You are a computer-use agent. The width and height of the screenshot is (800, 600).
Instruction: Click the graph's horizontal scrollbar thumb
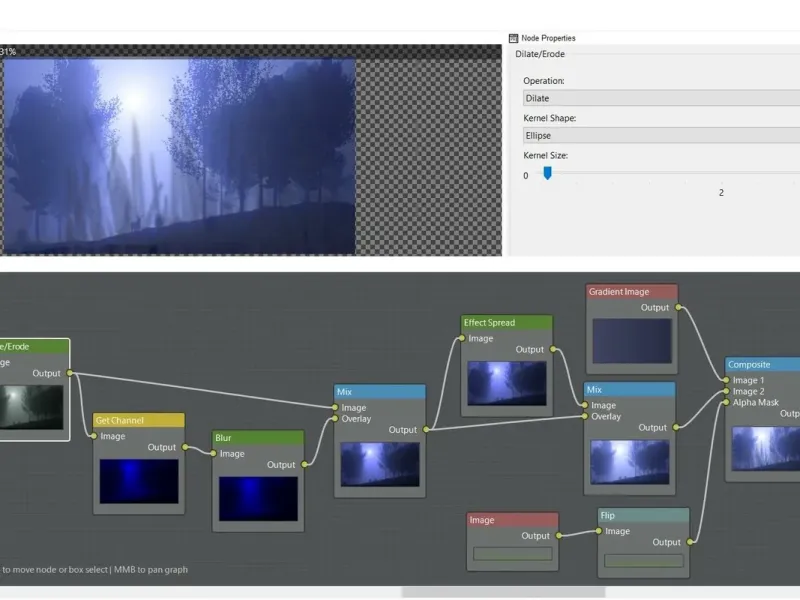(x=502, y=592)
